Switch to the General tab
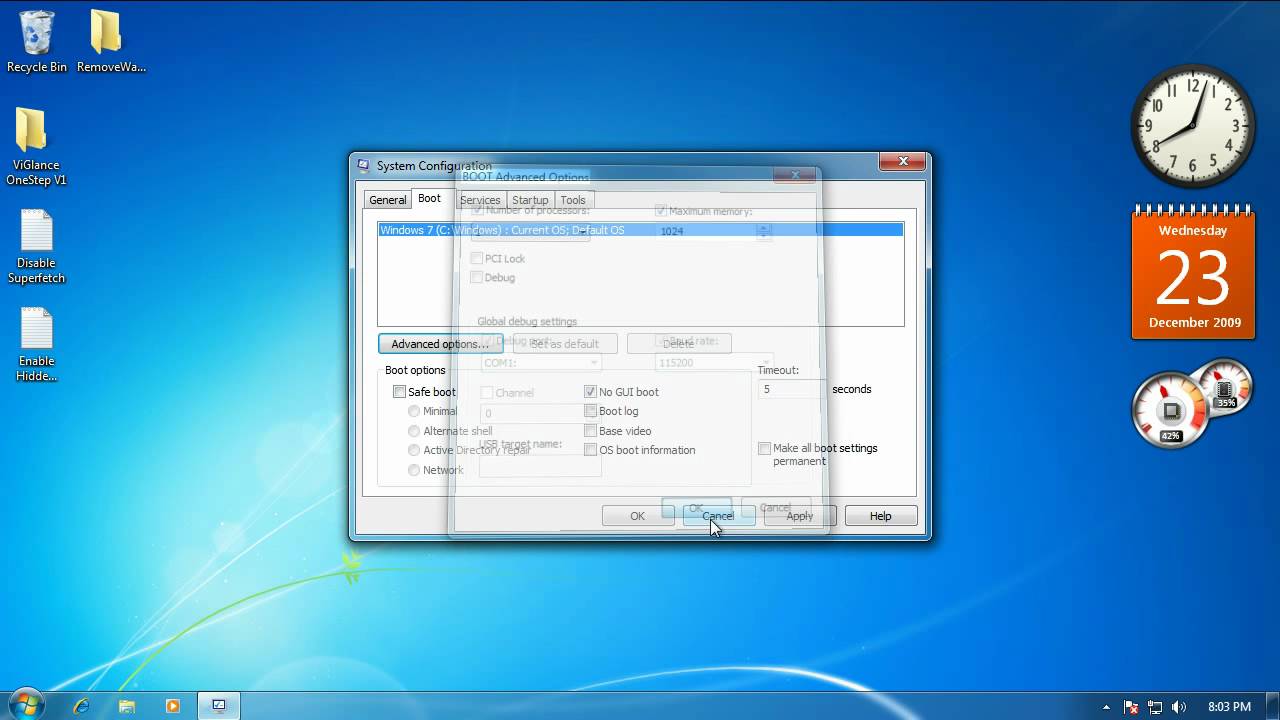 tap(388, 200)
